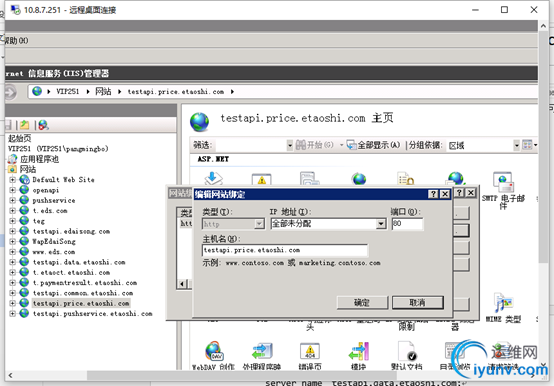Expand the Default Web Site node

13,180
